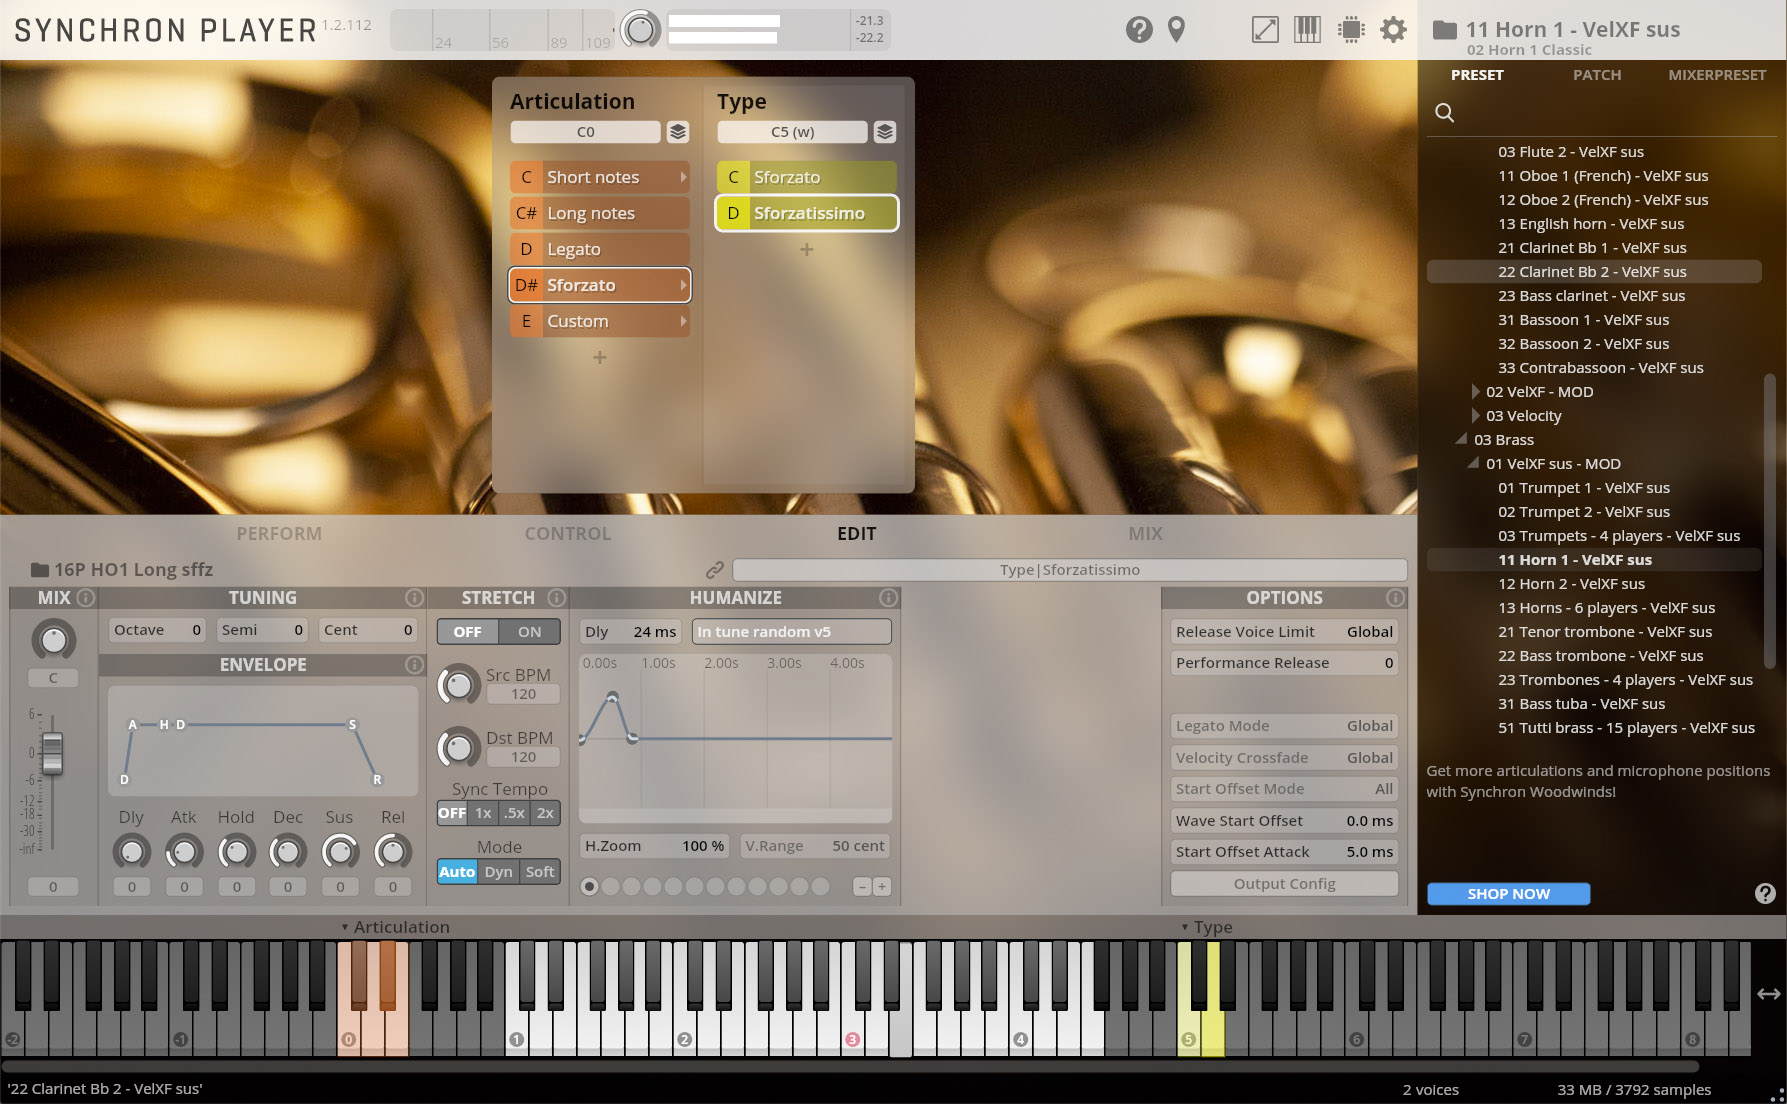The width and height of the screenshot is (1787, 1104).
Task: Switch to the PERFORM tab
Action: coord(279,534)
